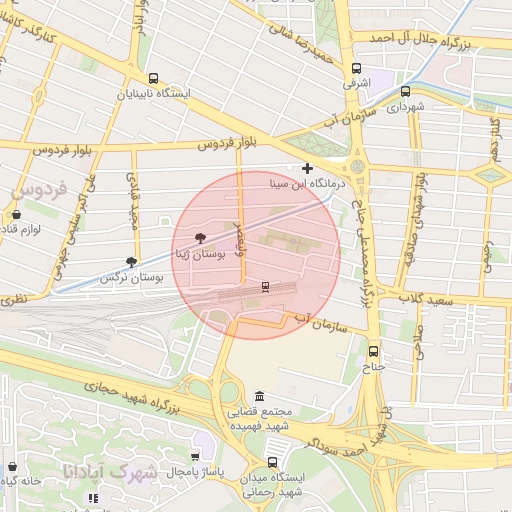Click the شهرداری bus stop icon
512x512 pixels.
[405, 91]
